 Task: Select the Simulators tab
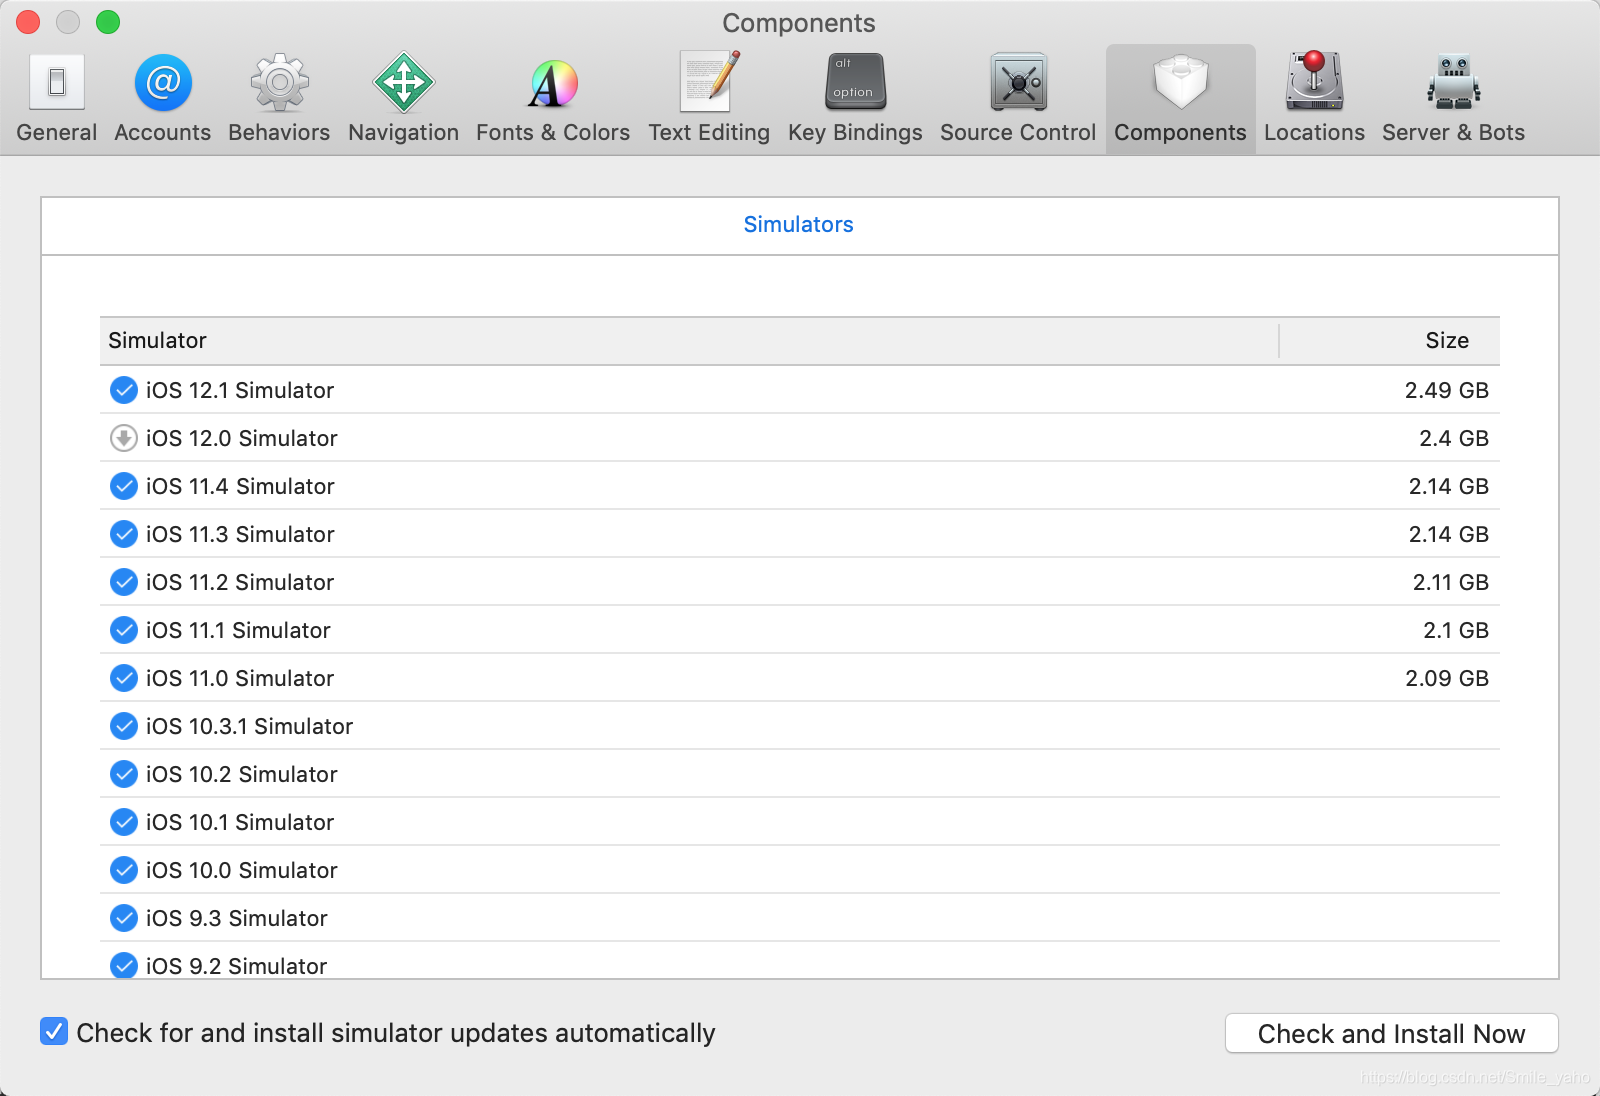798,225
